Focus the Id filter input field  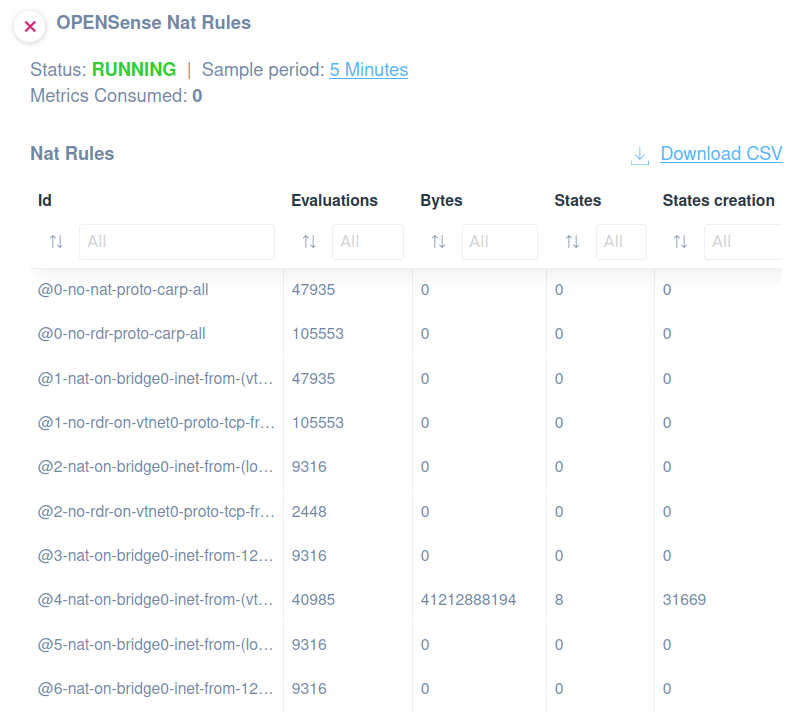[177, 242]
